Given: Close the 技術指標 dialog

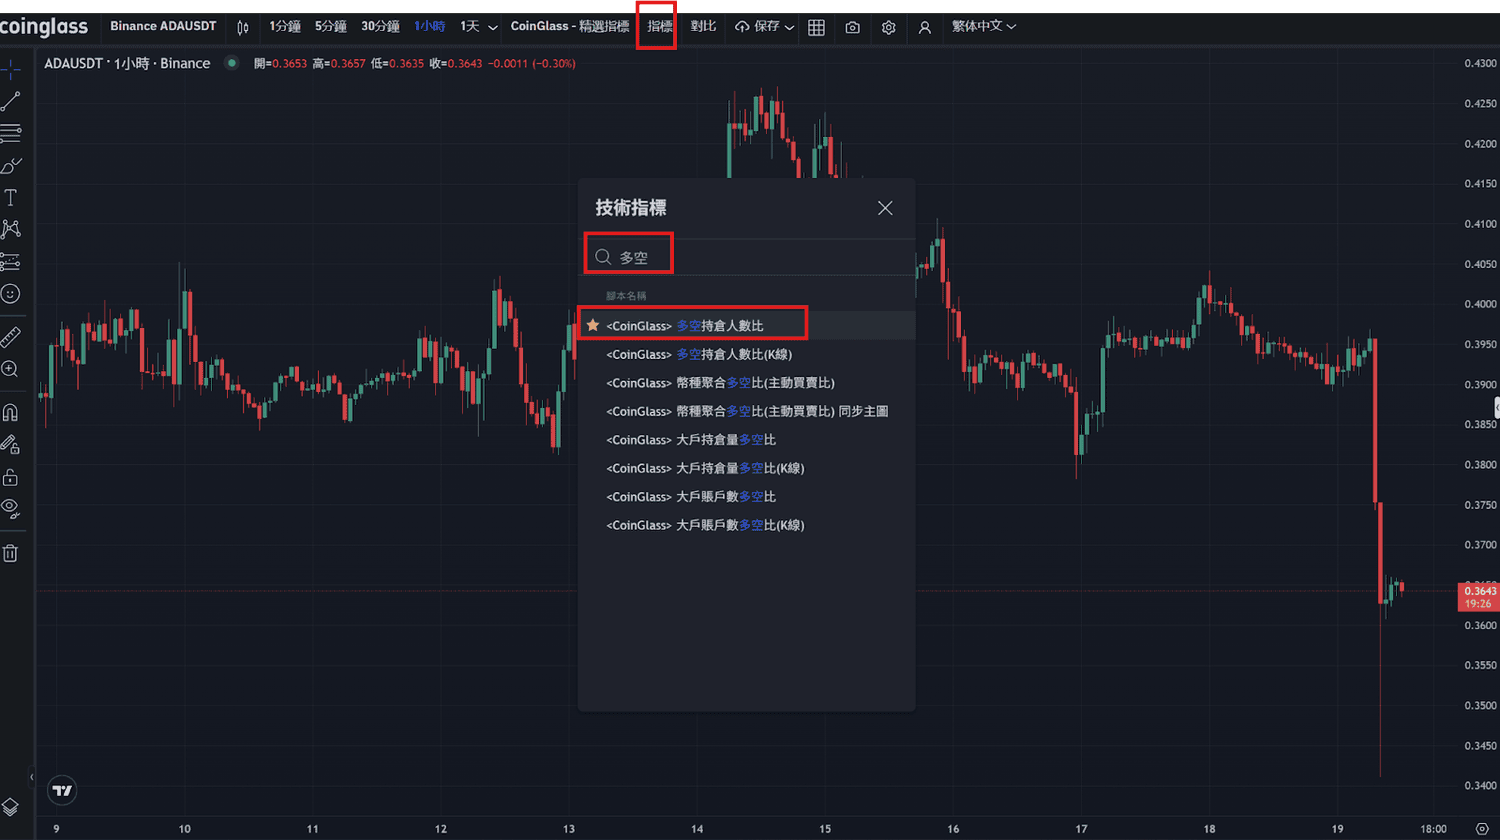Looking at the screenshot, I should tap(885, 208).
